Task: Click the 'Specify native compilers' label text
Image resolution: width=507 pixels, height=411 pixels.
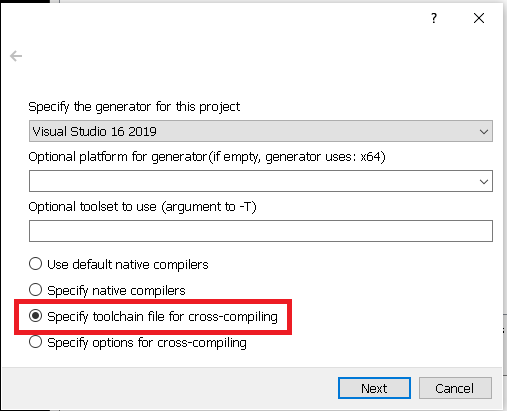Action: [x=116, y=290]
